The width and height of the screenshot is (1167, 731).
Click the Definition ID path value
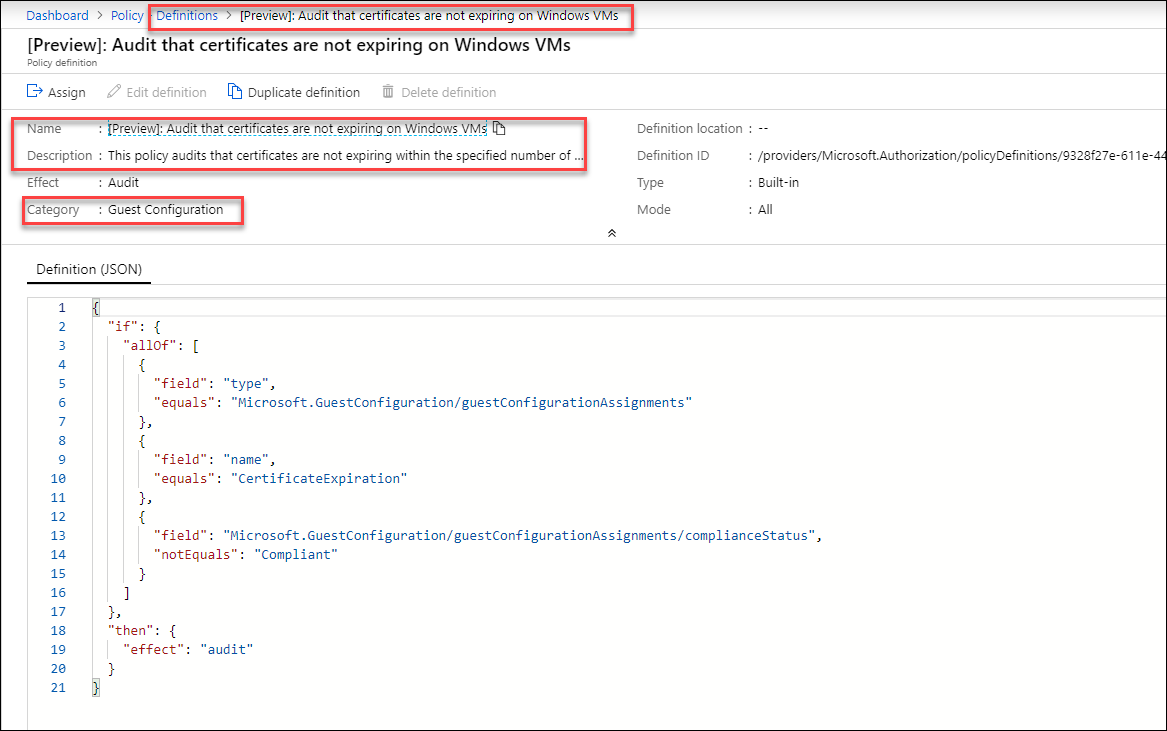point(962,156)
